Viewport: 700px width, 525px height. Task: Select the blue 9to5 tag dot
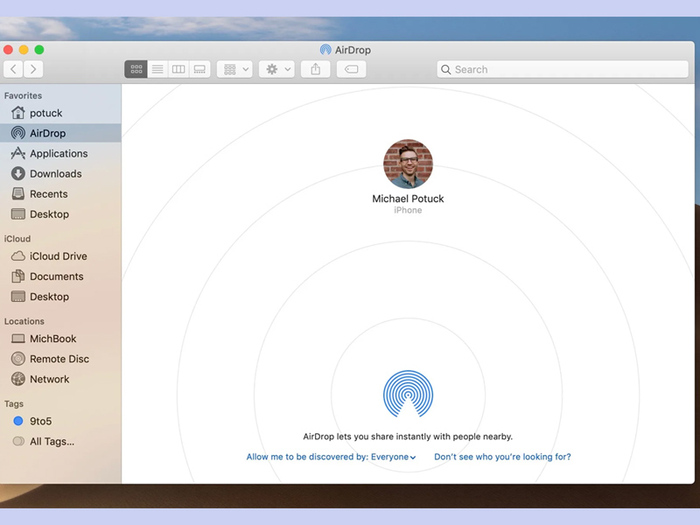click(18, 421)
